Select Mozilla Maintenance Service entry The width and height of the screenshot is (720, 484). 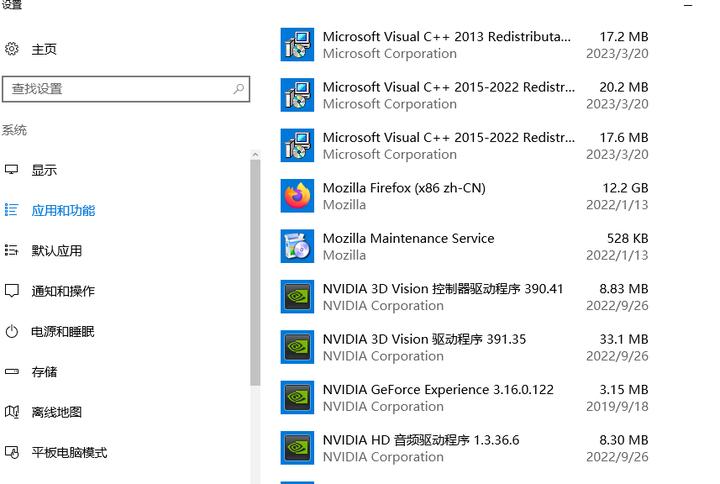[464, 246]
